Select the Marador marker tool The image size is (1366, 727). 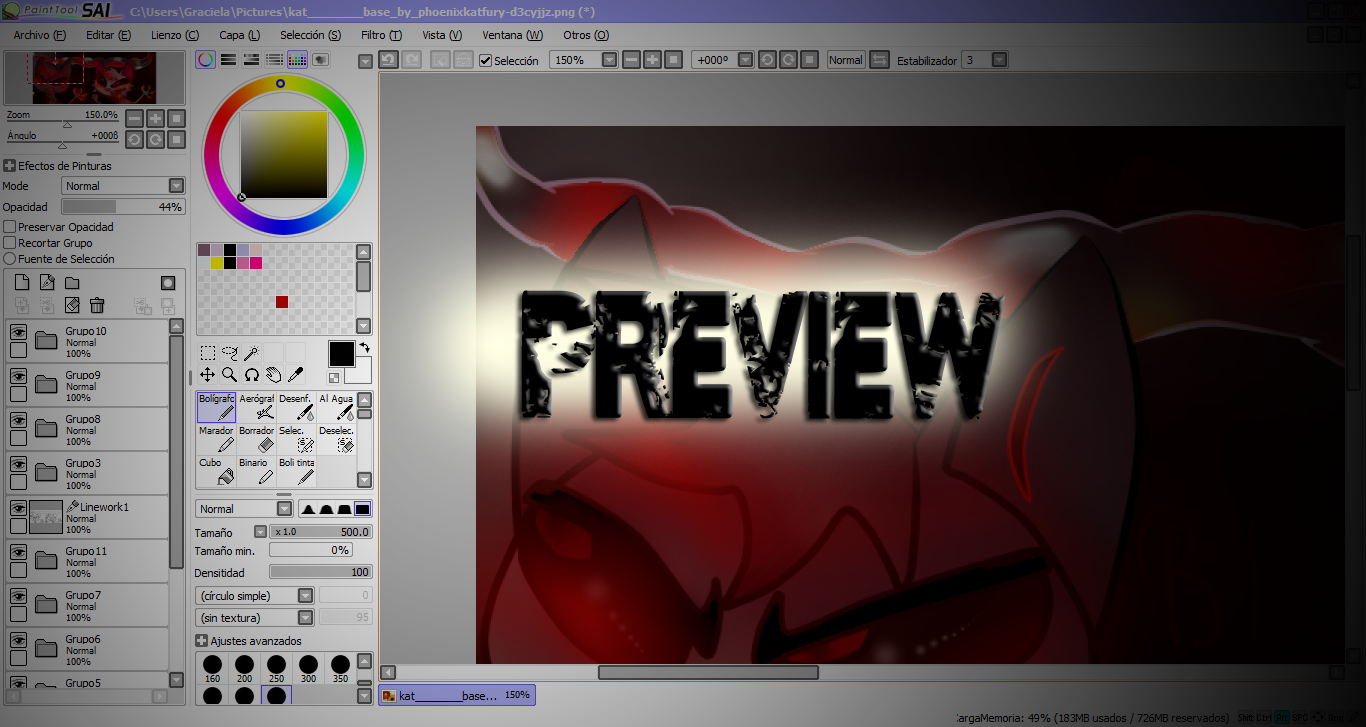[216, 438]
